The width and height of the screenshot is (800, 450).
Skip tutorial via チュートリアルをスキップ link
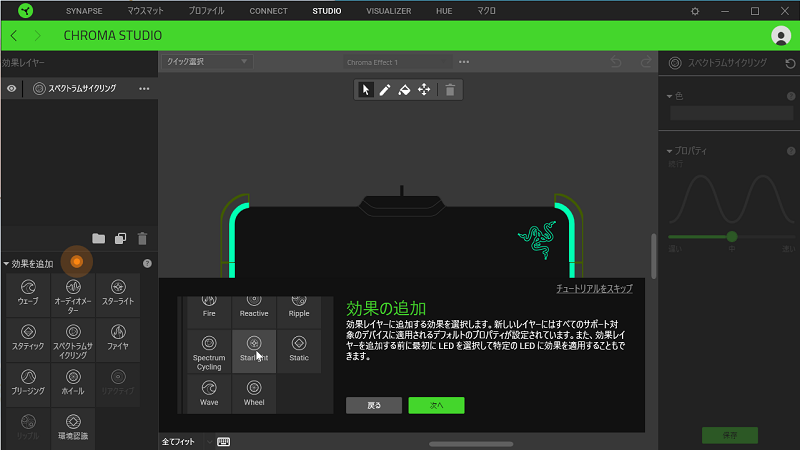point(594,288)
